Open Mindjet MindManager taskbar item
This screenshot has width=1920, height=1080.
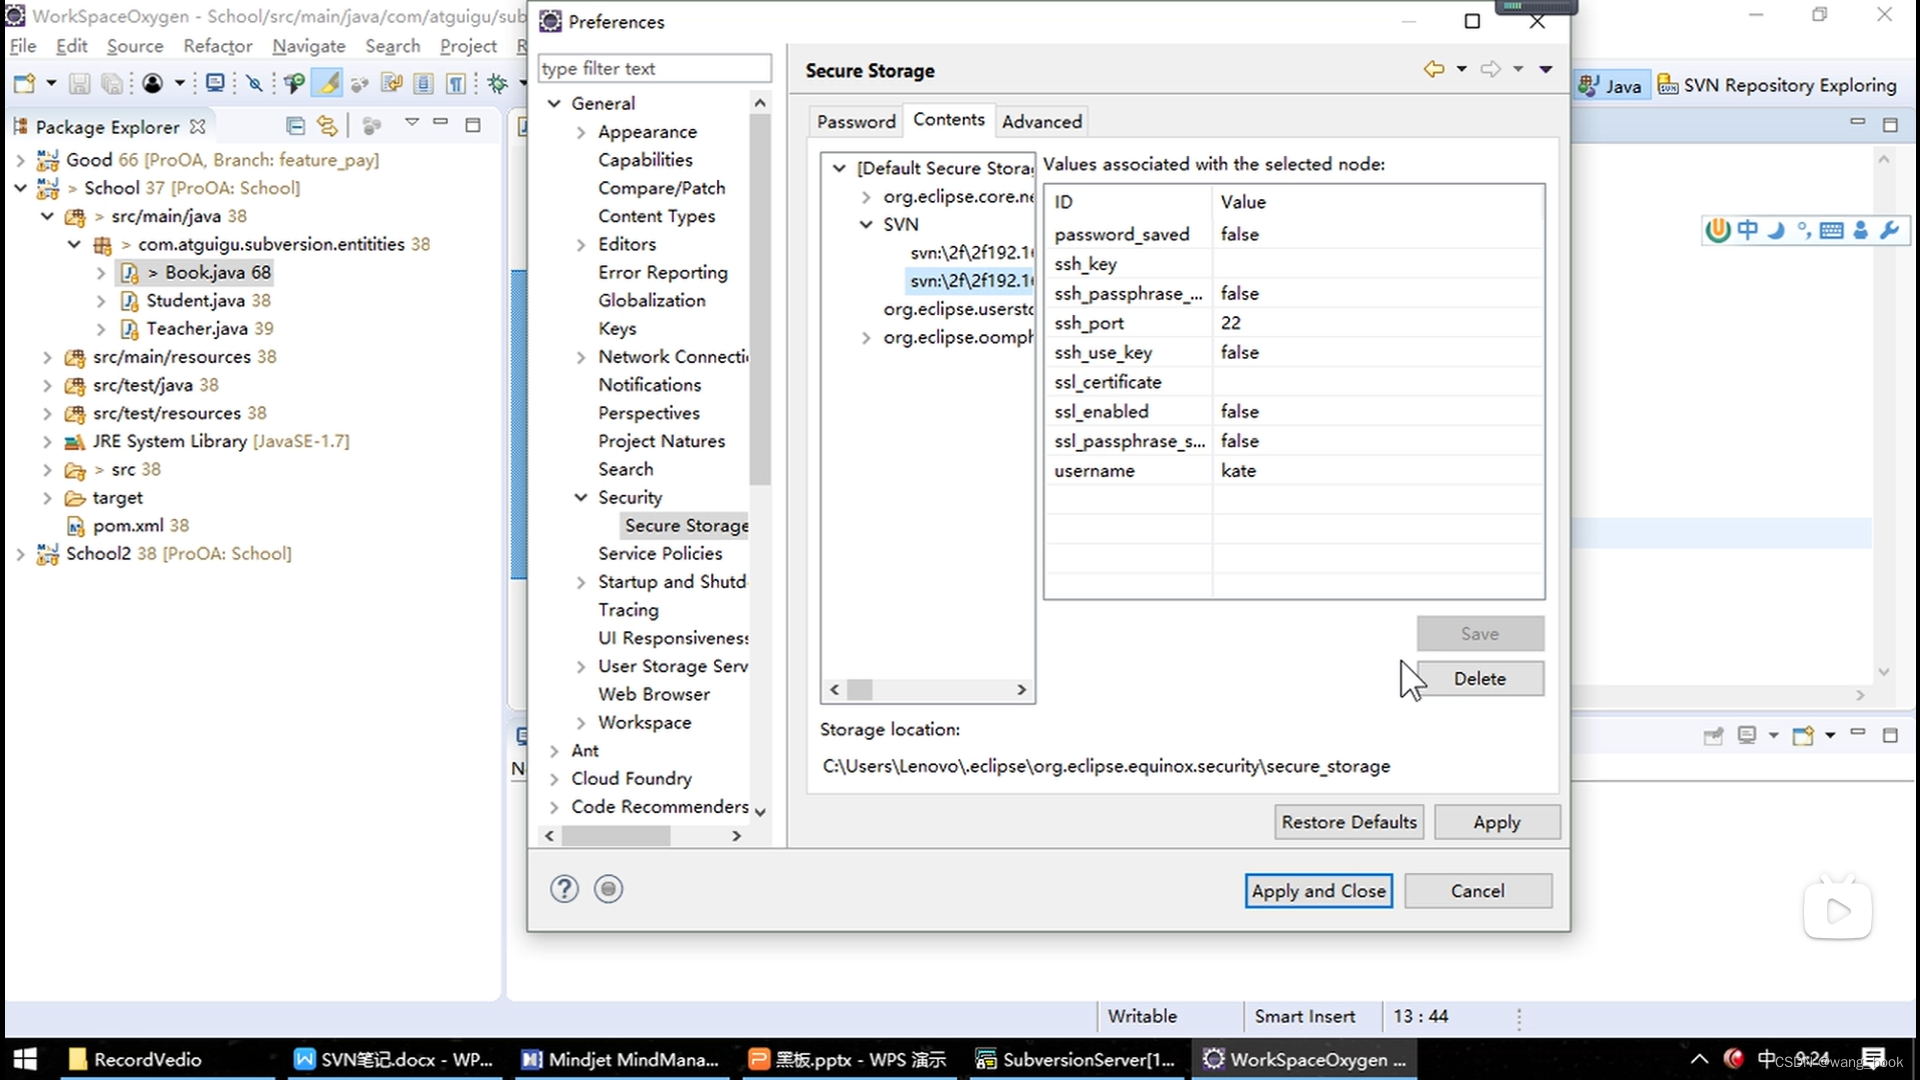(620, 1059)
